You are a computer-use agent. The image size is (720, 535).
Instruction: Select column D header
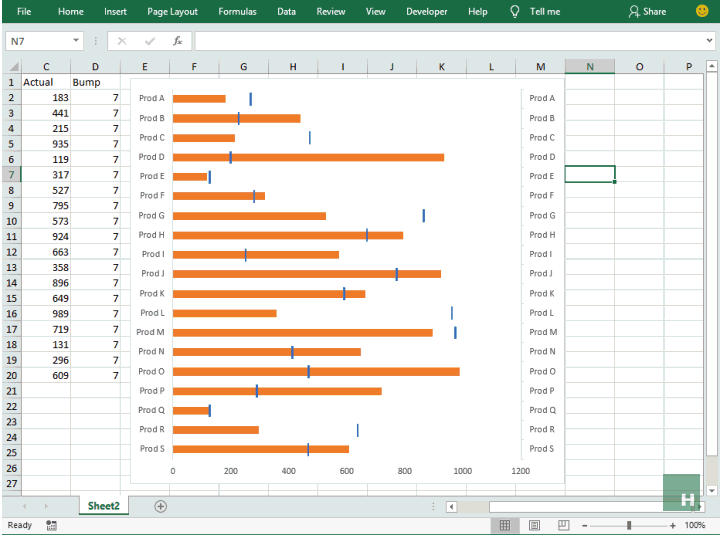95,67
